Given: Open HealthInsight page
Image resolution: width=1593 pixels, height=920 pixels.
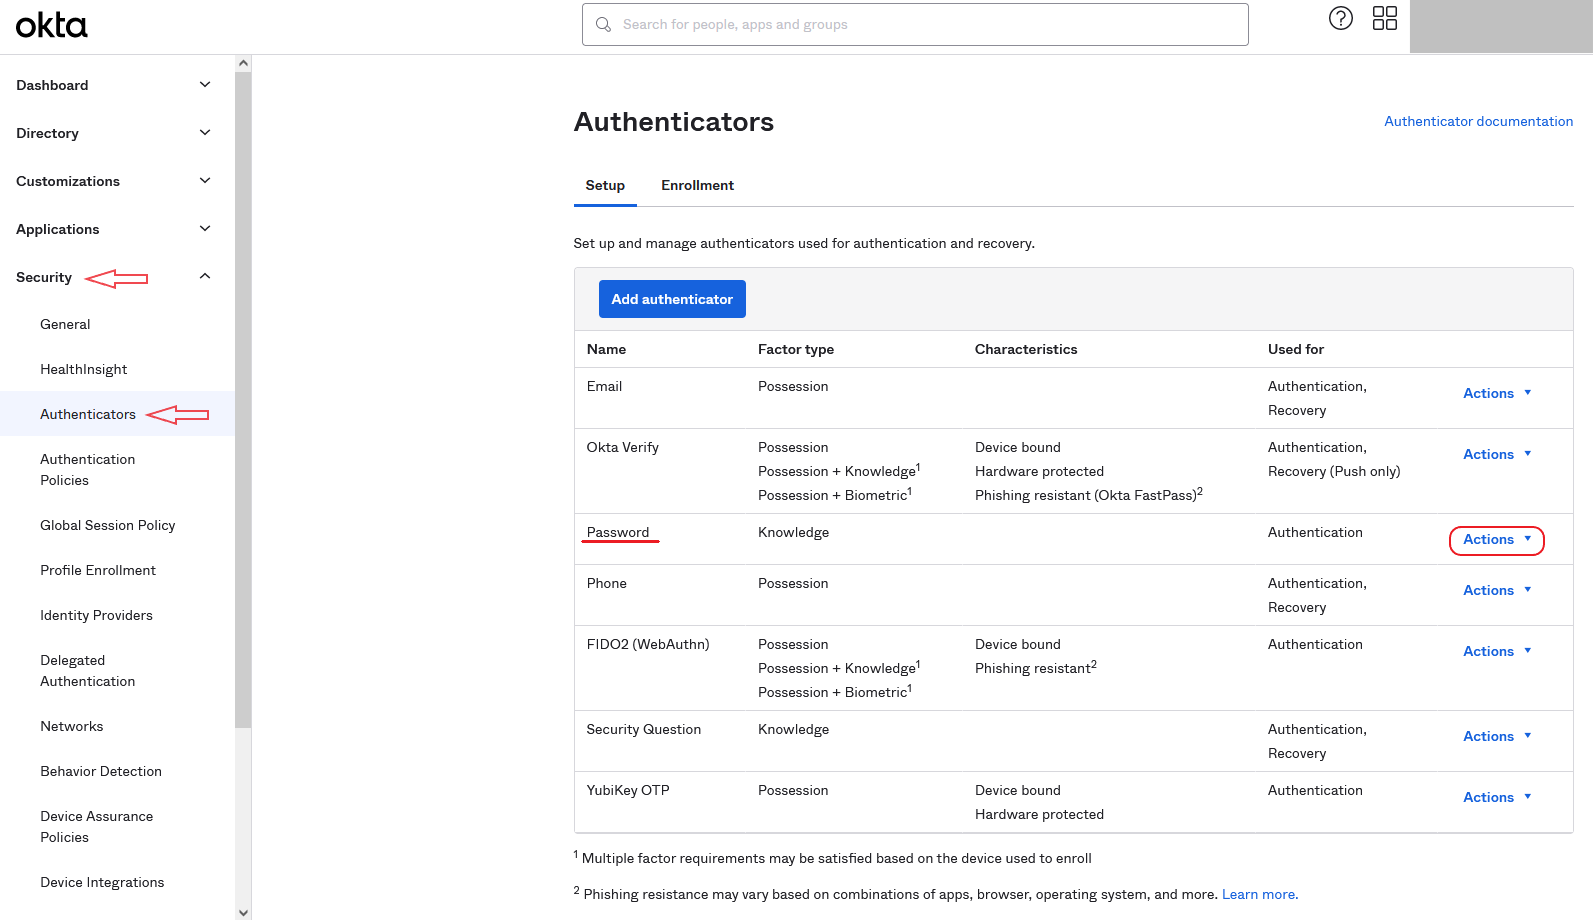Looking at the screenshot, I should tap(84, 369).
